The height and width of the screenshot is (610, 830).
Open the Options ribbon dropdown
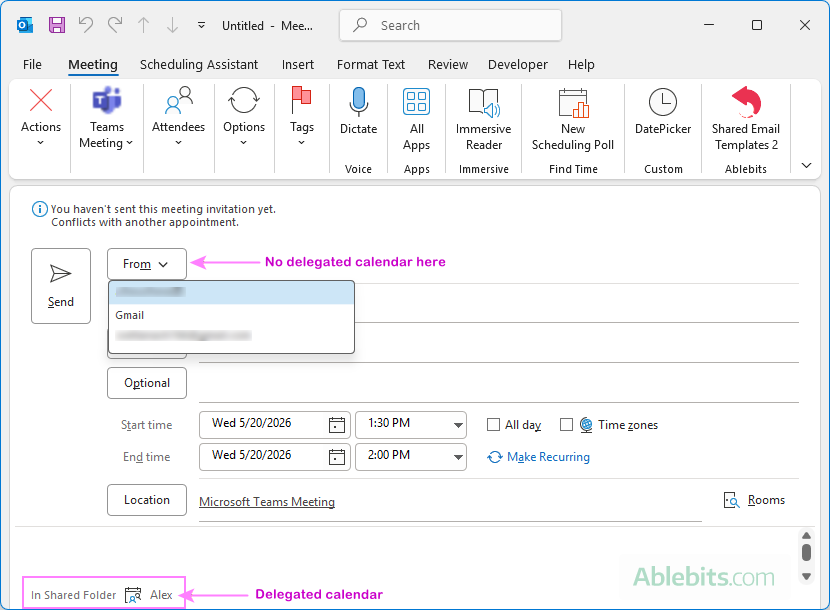[243, 118]
